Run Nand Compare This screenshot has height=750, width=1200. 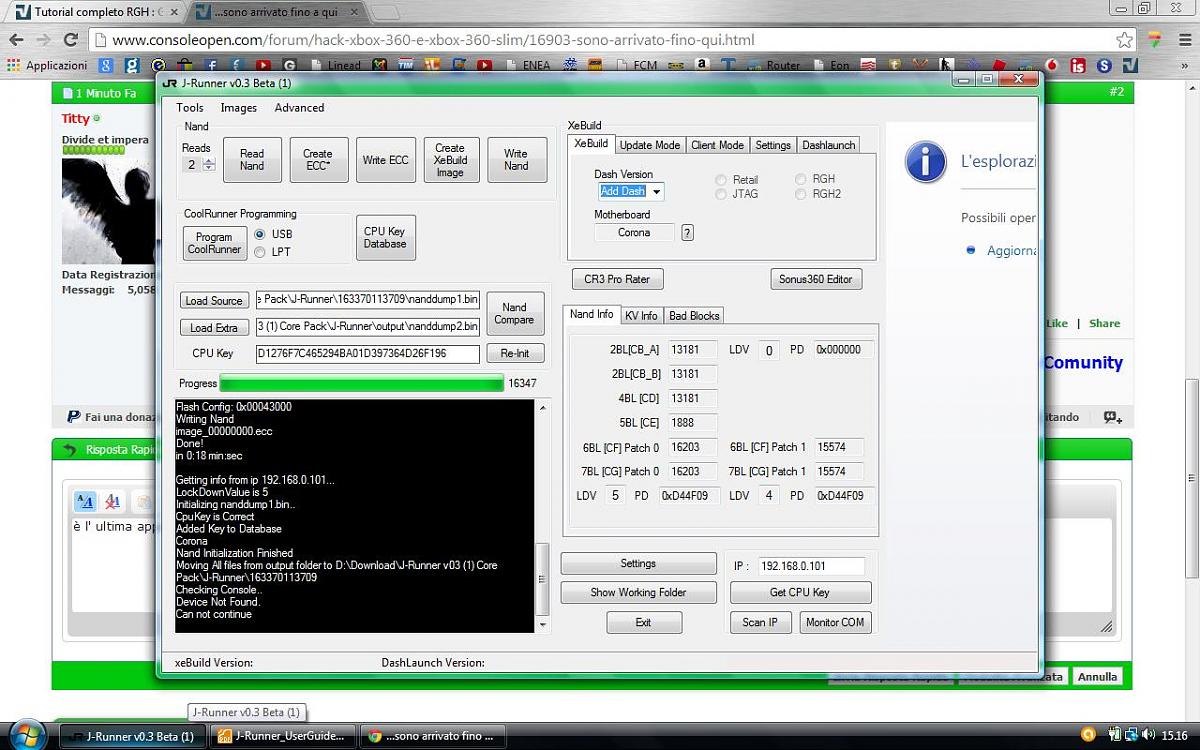(x=514, y=314)
